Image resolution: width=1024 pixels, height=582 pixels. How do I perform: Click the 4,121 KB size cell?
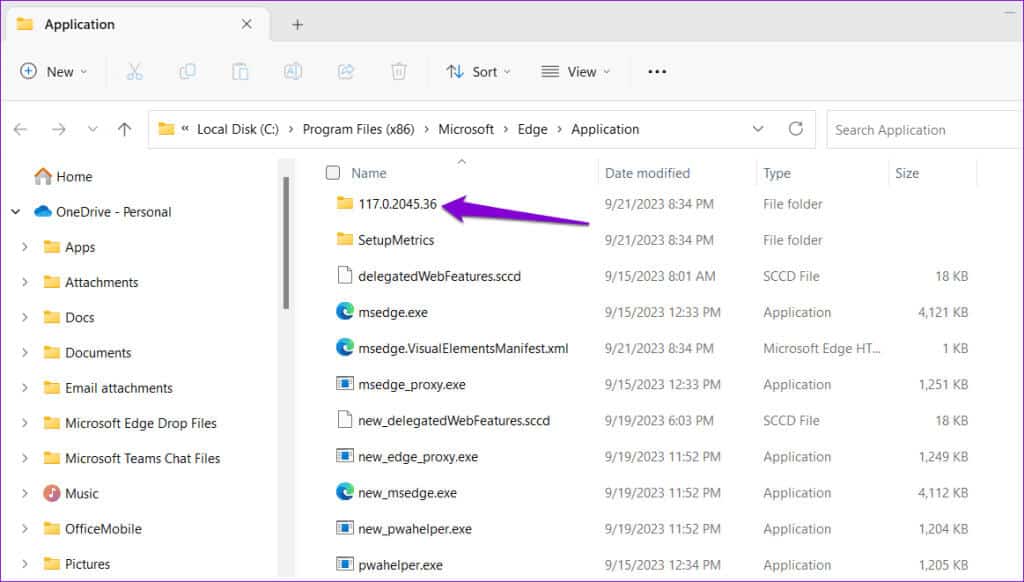[942, 312]
